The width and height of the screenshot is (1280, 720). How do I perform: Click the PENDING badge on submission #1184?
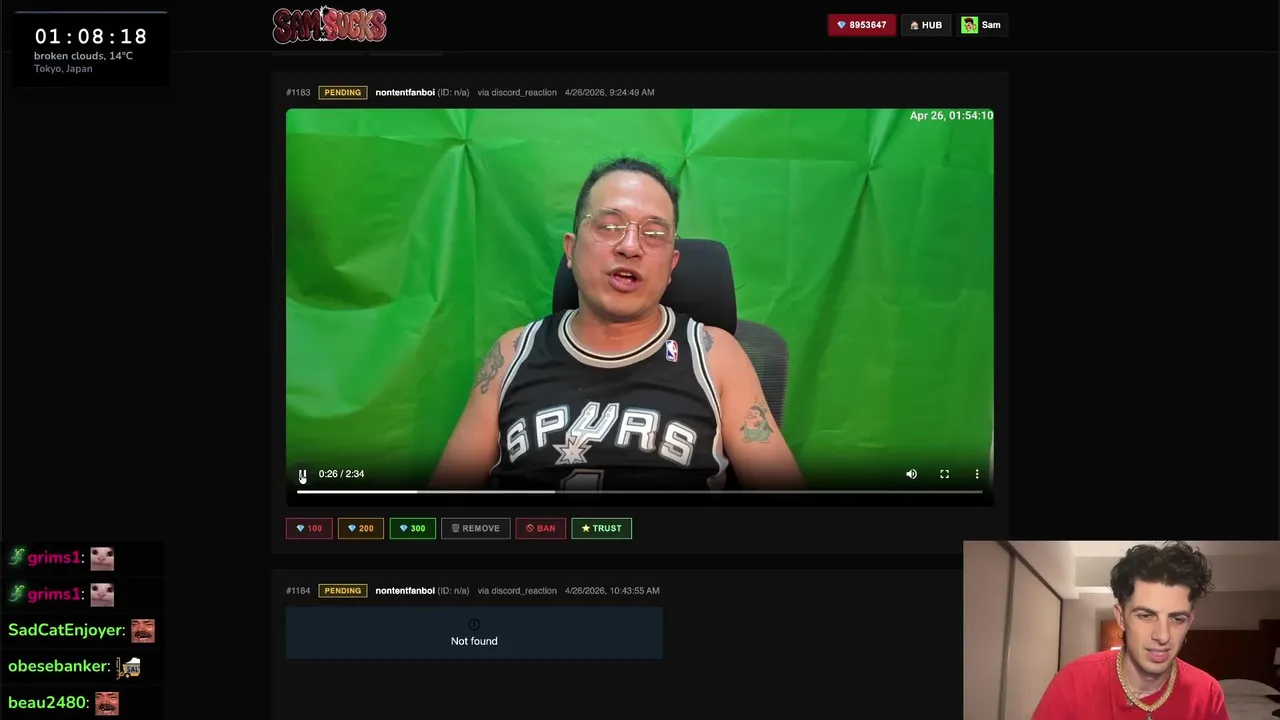coord(342,590)
